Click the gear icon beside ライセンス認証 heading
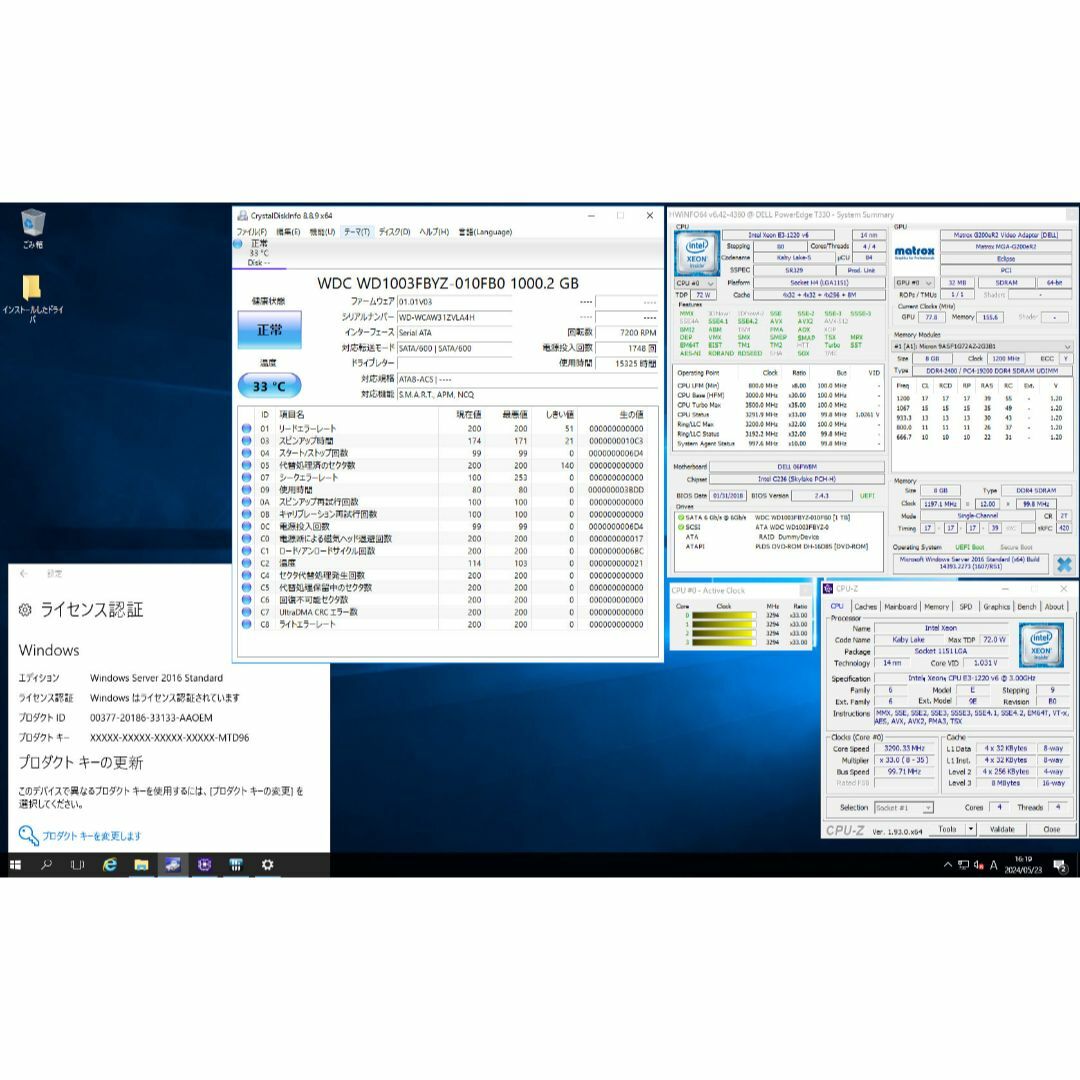The width and height of the screenshot is (1080, 1080). click(25, 610)
